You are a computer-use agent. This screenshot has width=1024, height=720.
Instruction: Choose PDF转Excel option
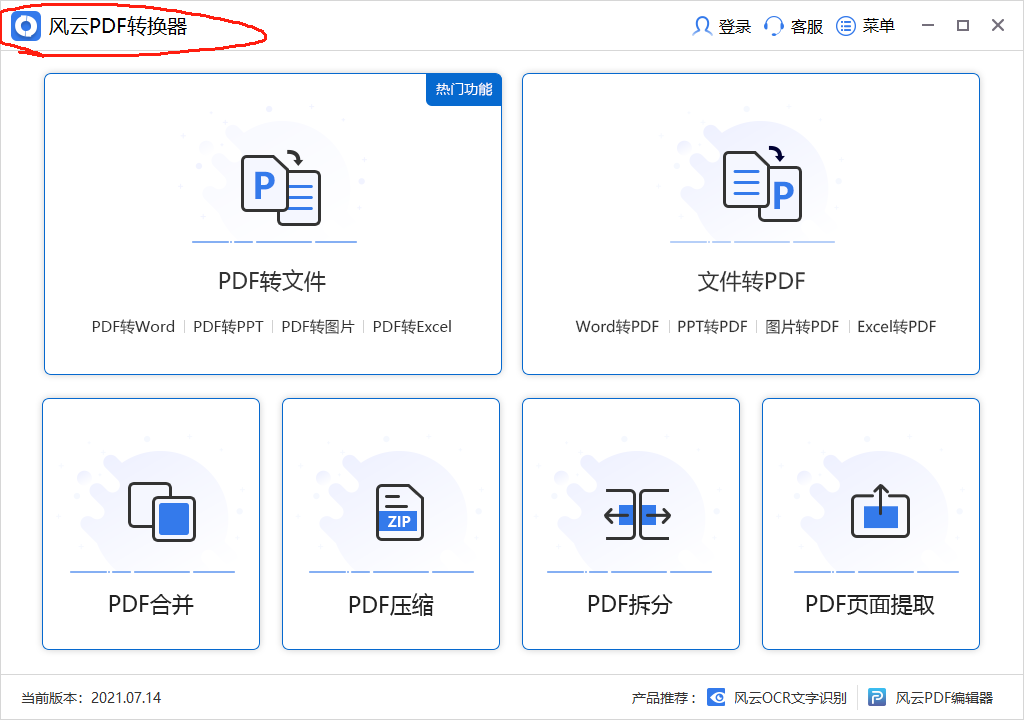pyautogui.click(x=412, y=327)
